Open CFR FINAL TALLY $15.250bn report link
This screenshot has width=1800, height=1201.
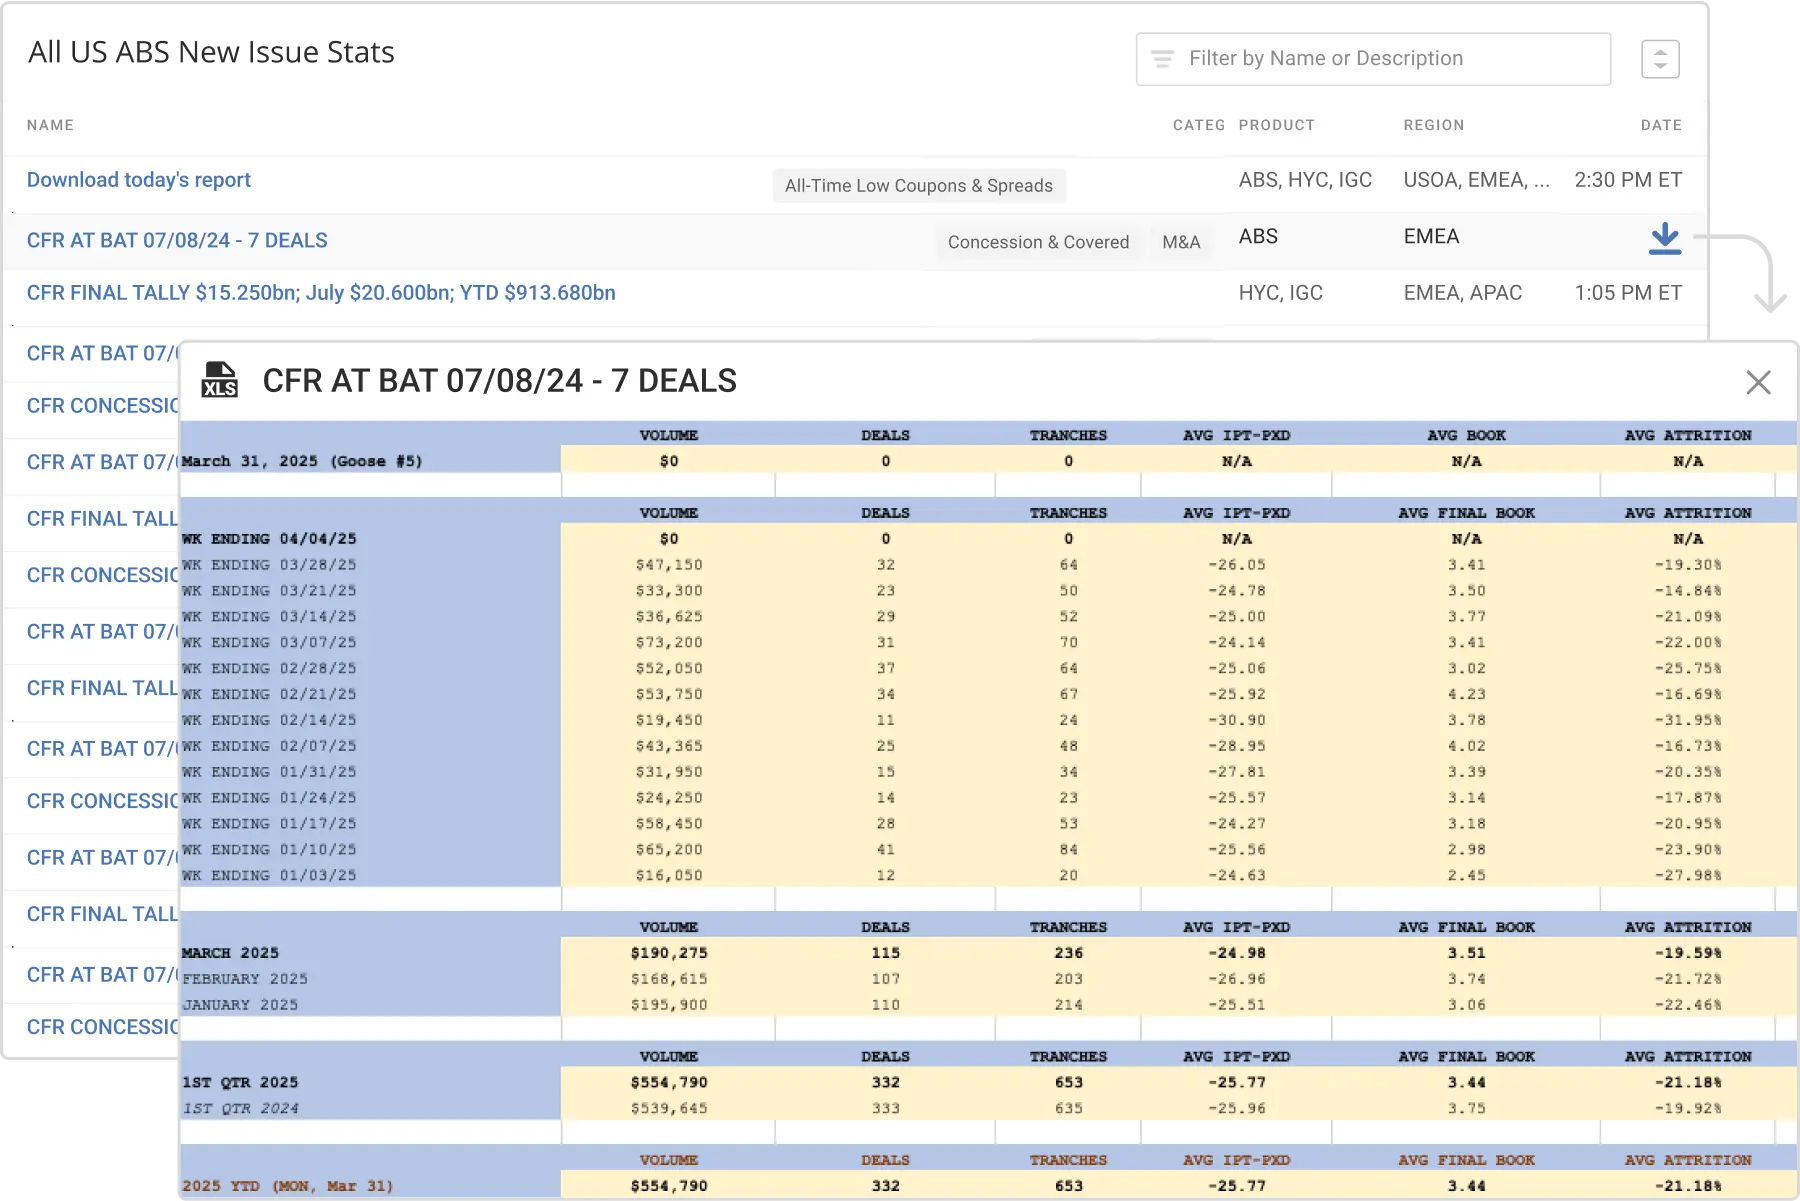tap(321, 293)
